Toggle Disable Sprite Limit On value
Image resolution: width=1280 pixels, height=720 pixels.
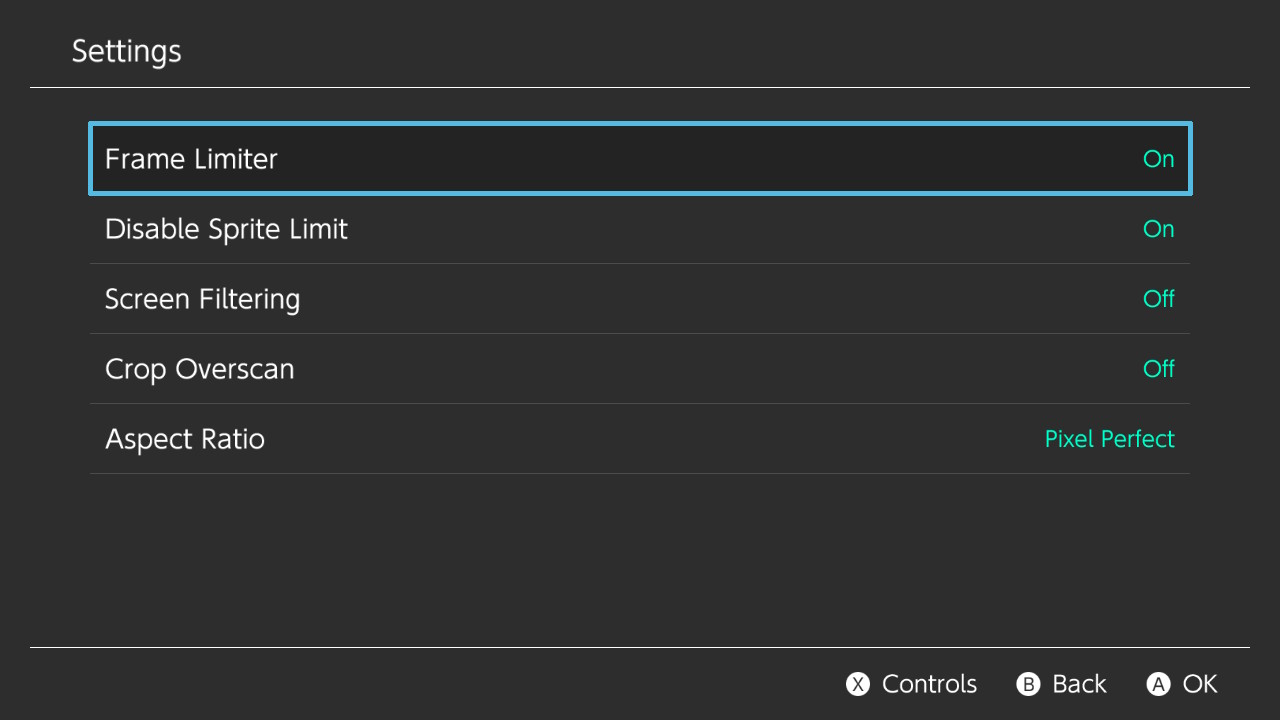[x=1158, y=229]
